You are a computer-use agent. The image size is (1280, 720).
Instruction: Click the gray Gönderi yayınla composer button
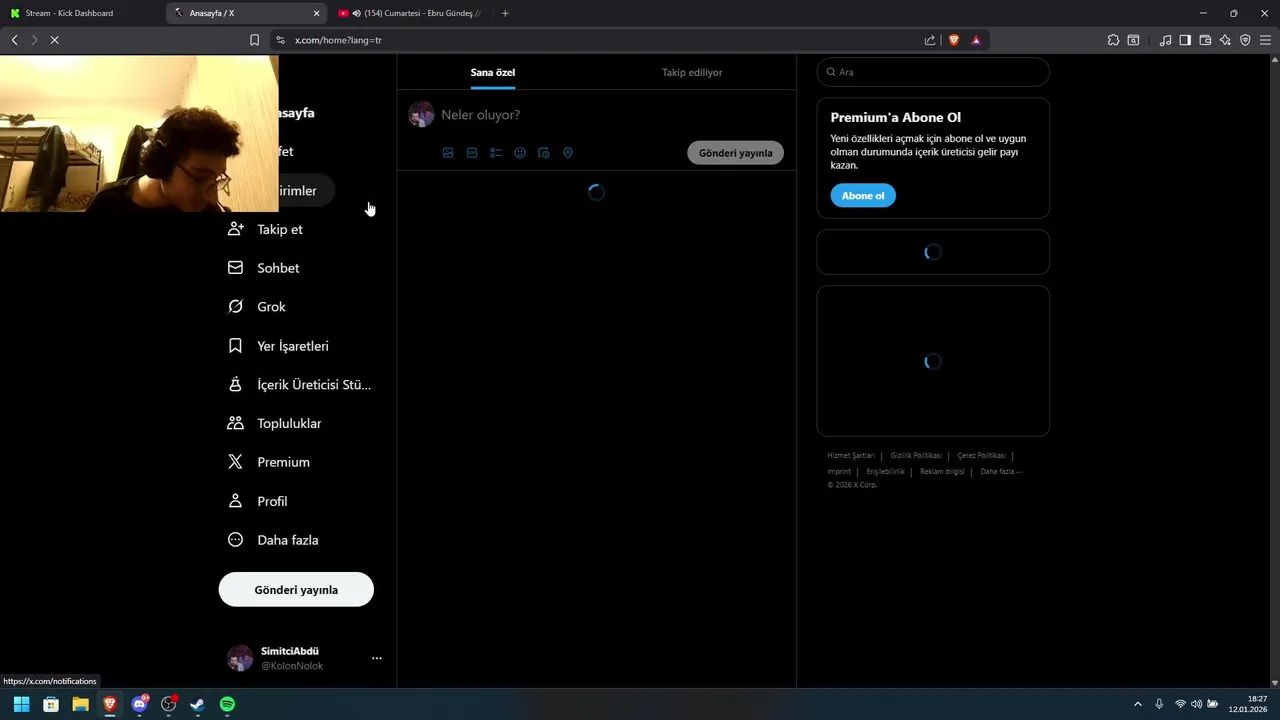[735, 153]
